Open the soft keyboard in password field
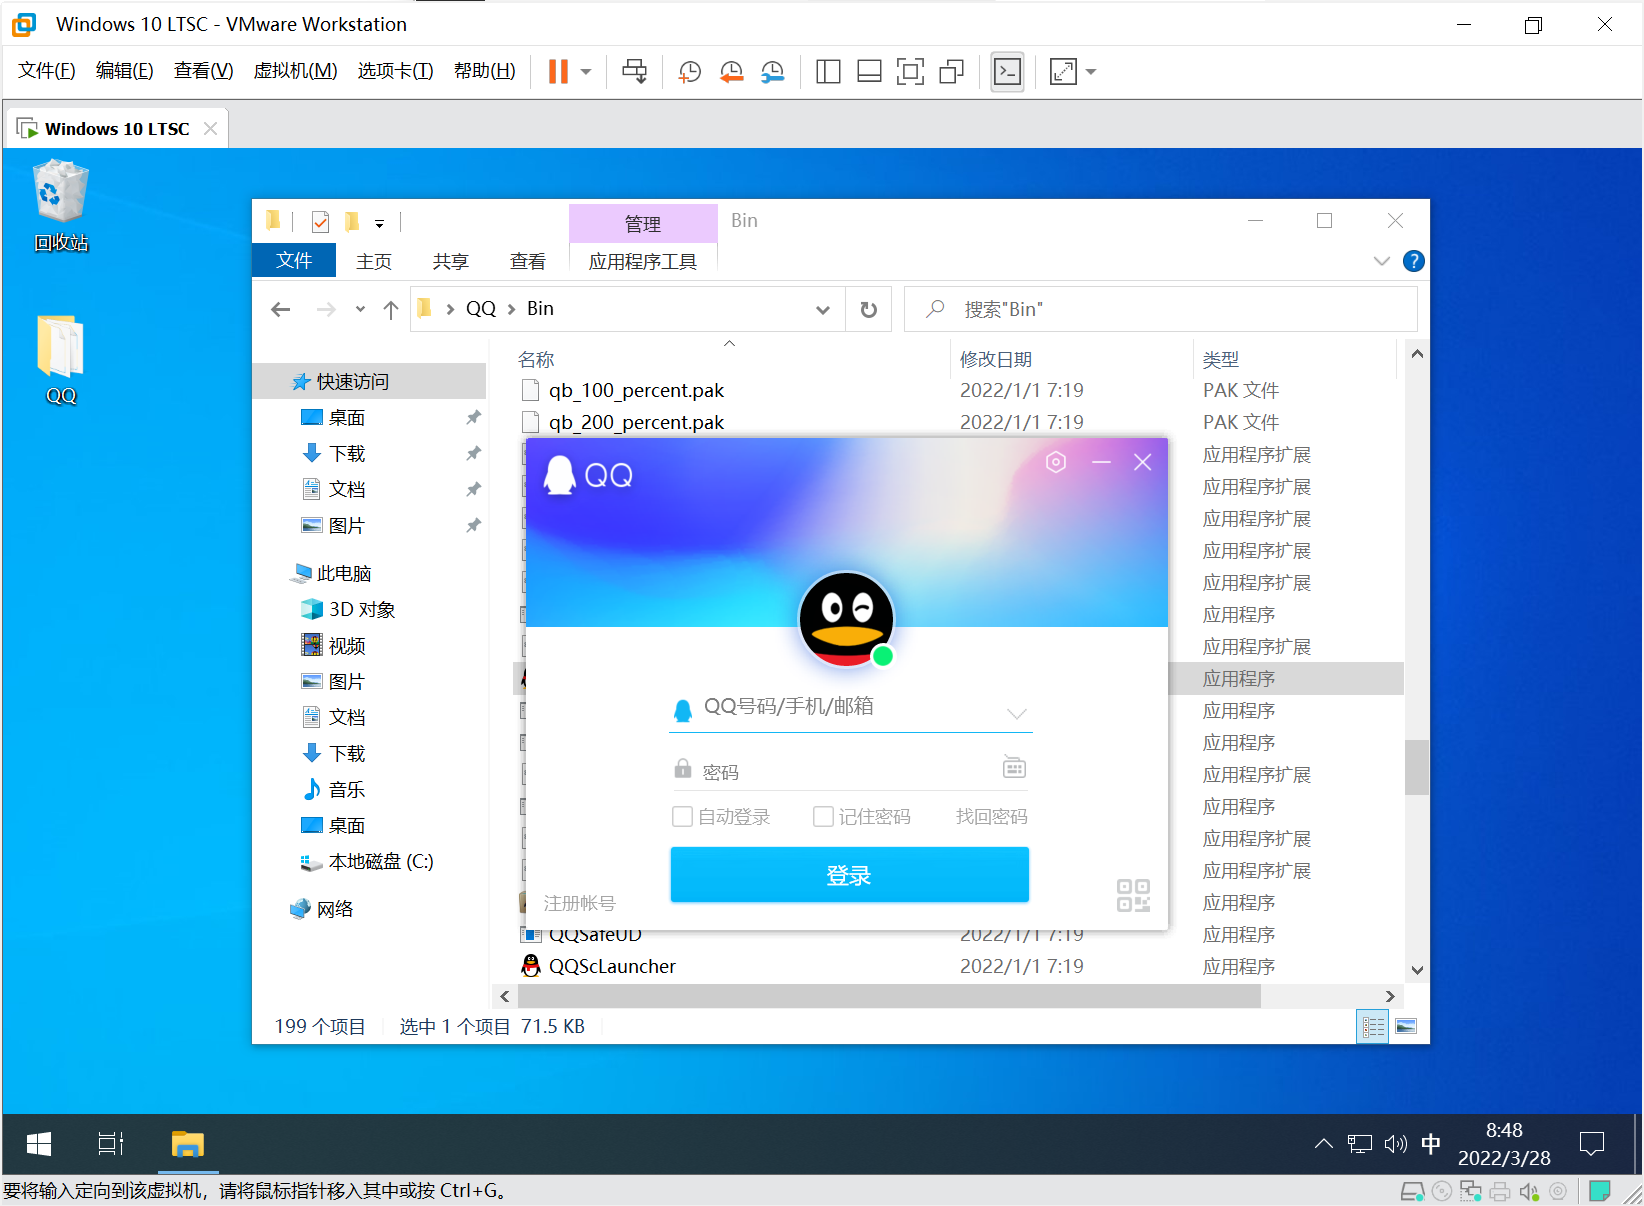 coord(1014,768)
